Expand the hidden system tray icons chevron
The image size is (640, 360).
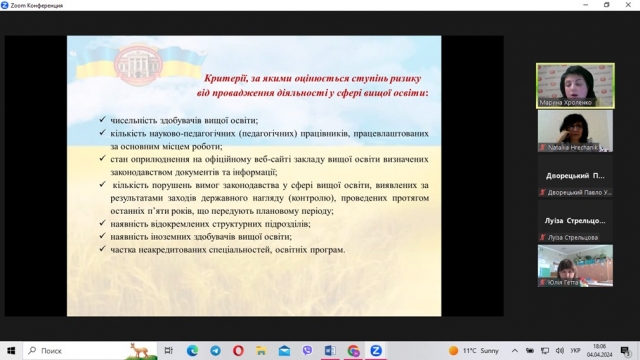coord(515,351)
